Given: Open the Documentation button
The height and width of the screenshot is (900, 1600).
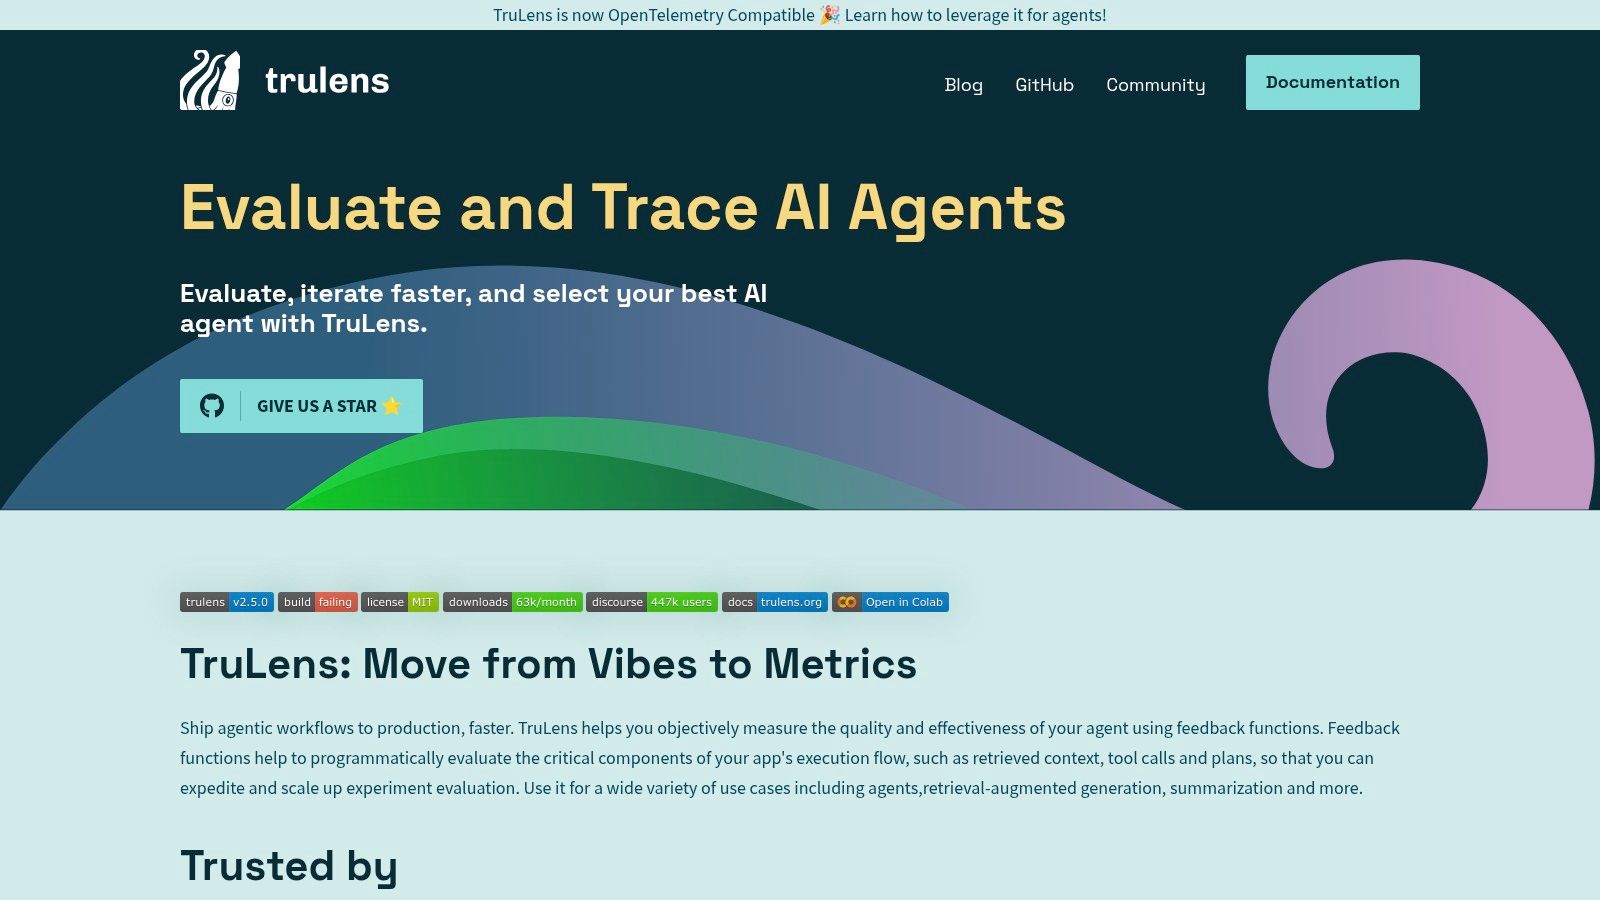Looking at the screenshot, I should pyautogui.click(x=1333, y=82).
